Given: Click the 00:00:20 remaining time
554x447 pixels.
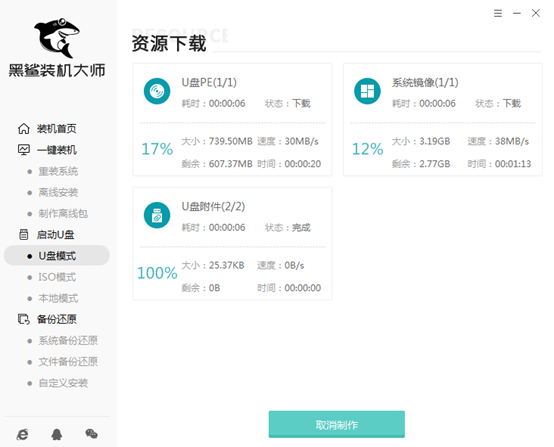Looking at the screenshot, I should 303,164.
